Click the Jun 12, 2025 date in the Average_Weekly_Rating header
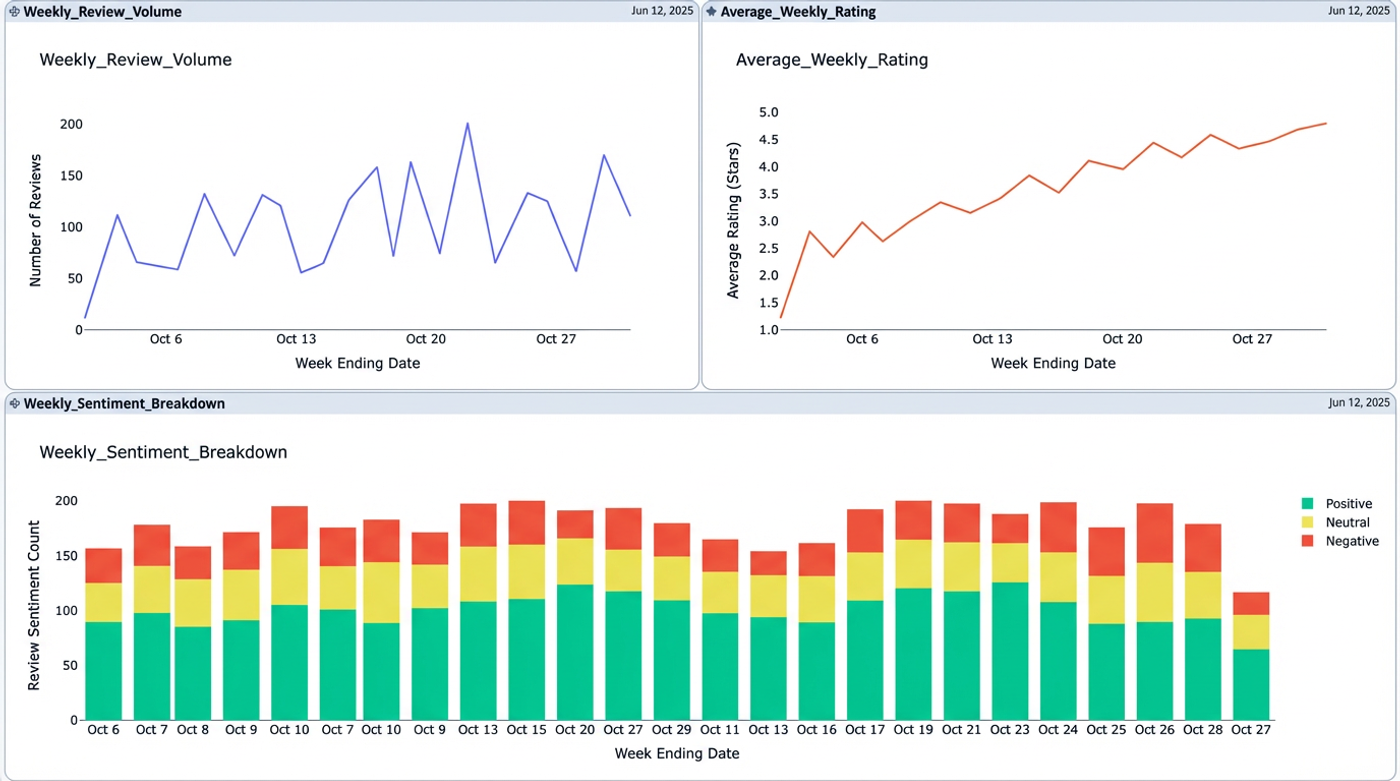1400x781 pixels. click(x=1359, y=11)
